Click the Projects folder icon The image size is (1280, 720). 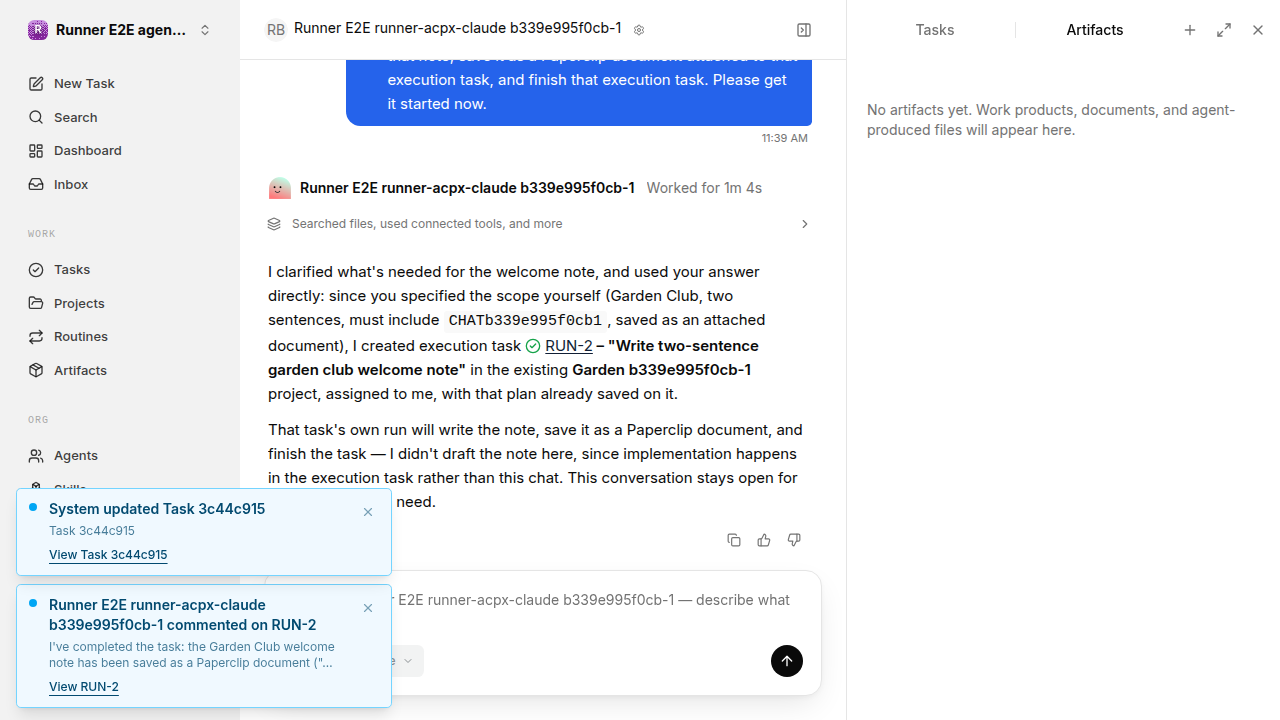pos(36,304)
